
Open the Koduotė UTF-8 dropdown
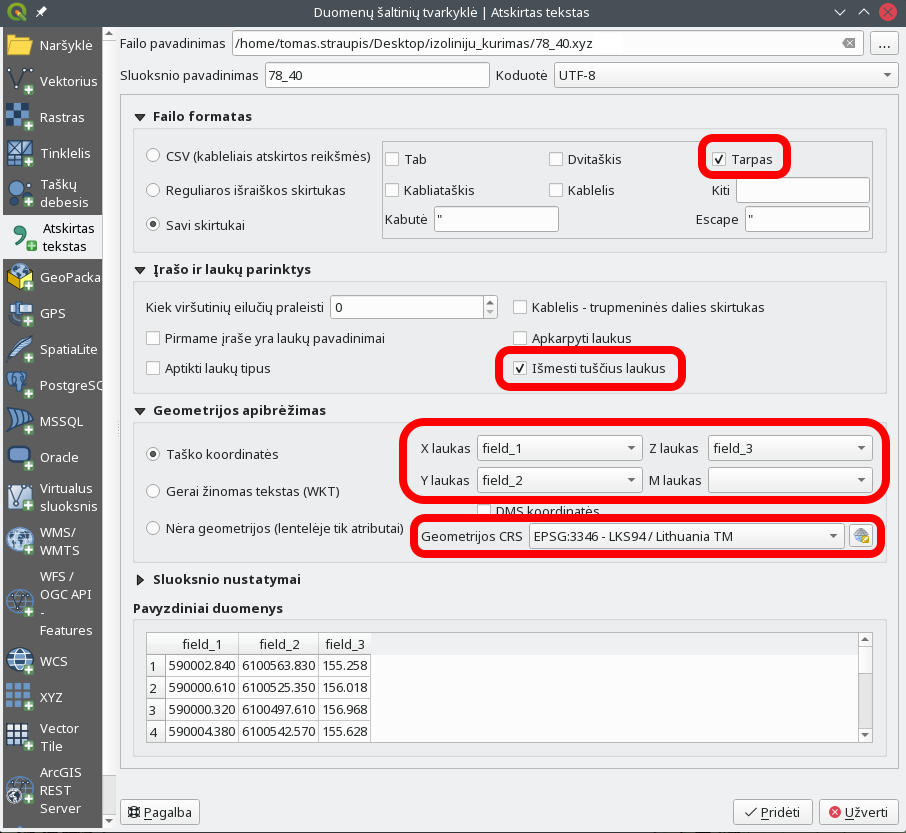726,75
